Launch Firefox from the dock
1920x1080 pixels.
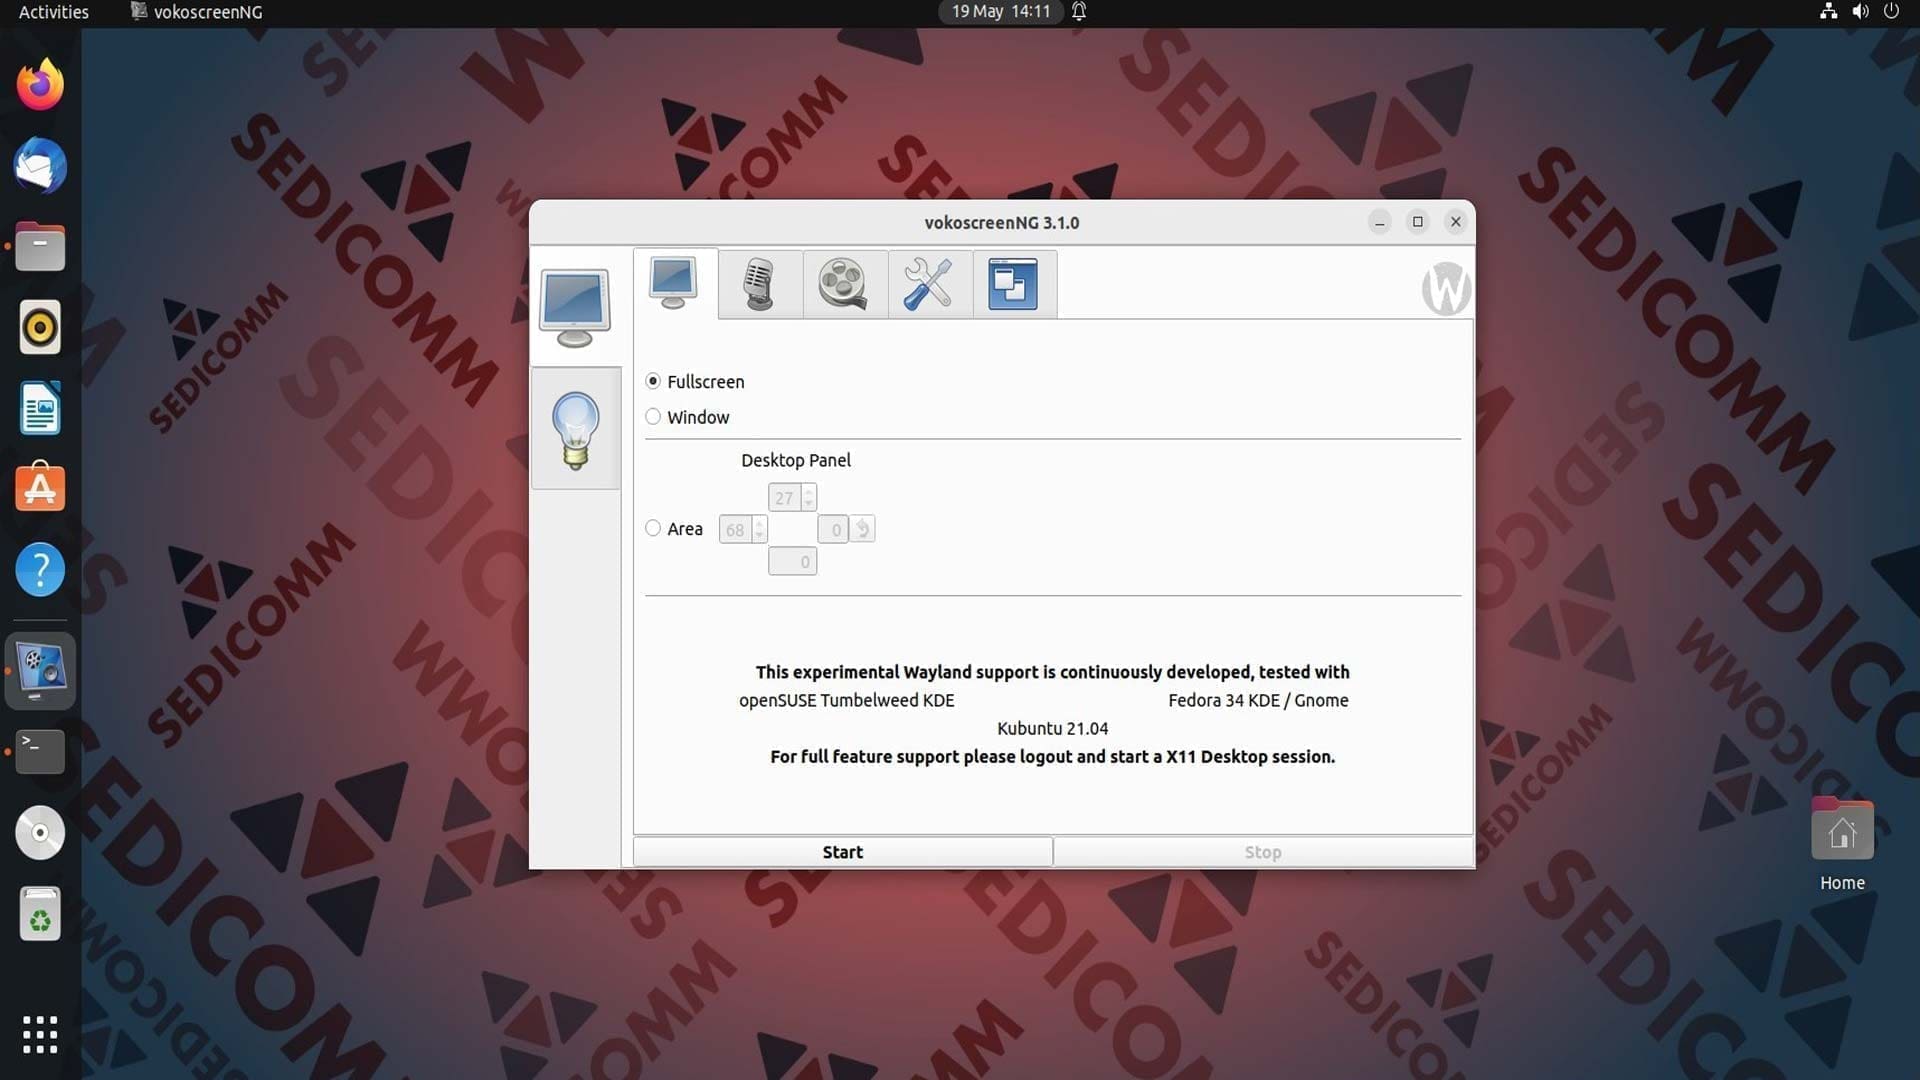tap(40, 85)
